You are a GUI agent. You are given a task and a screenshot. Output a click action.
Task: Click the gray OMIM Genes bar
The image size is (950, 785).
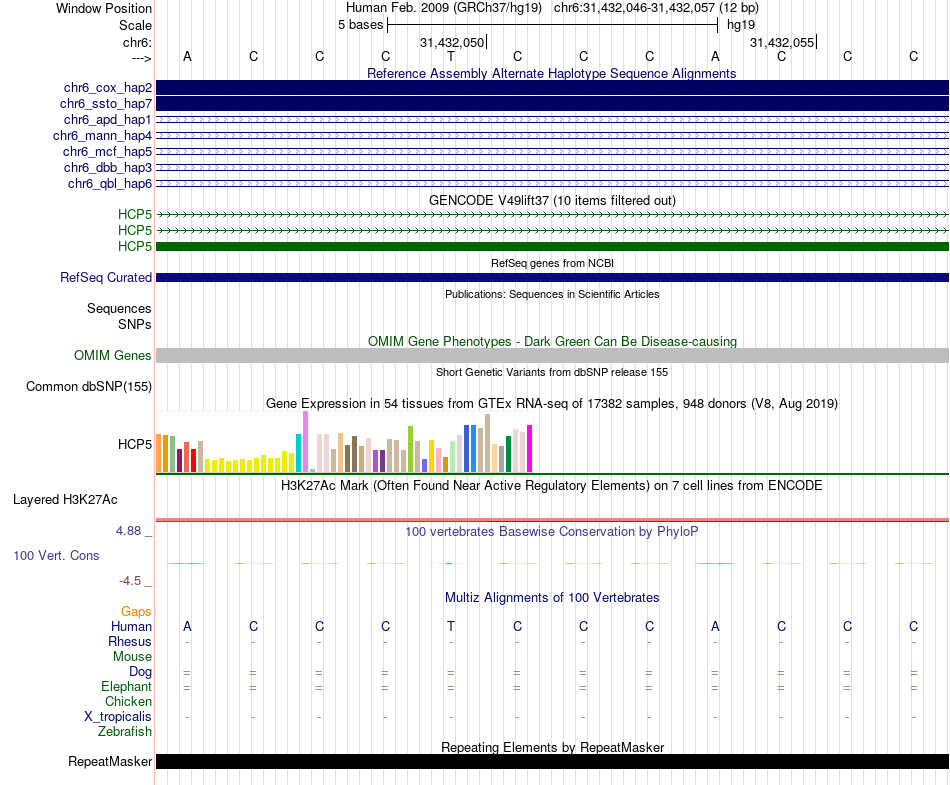coord(552,356)
